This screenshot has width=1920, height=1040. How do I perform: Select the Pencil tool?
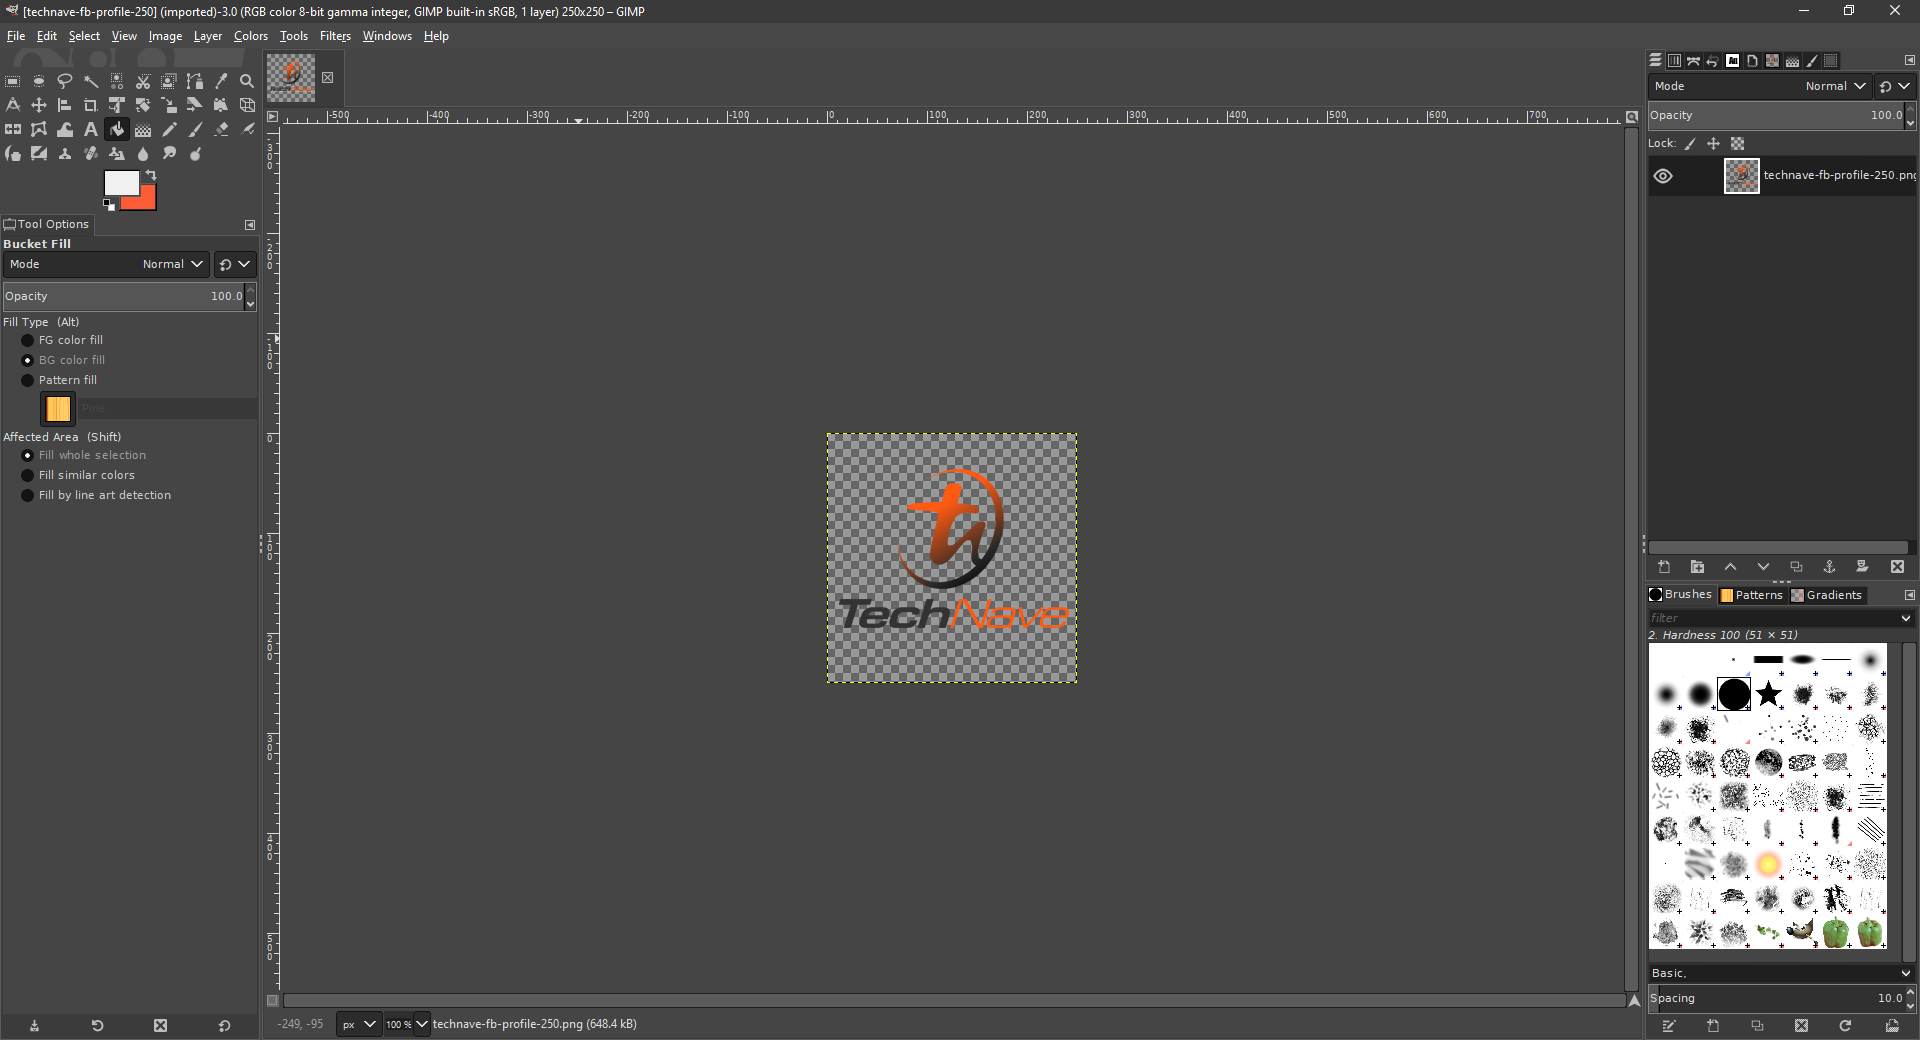(169, 129)
